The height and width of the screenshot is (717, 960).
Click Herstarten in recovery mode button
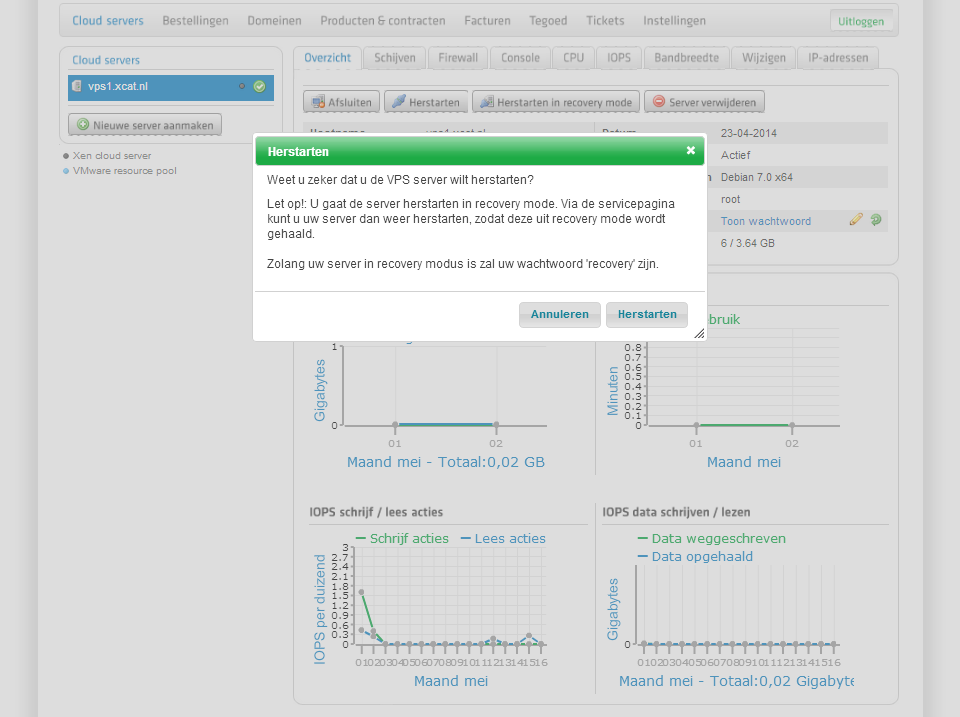[x=555, y=102]
